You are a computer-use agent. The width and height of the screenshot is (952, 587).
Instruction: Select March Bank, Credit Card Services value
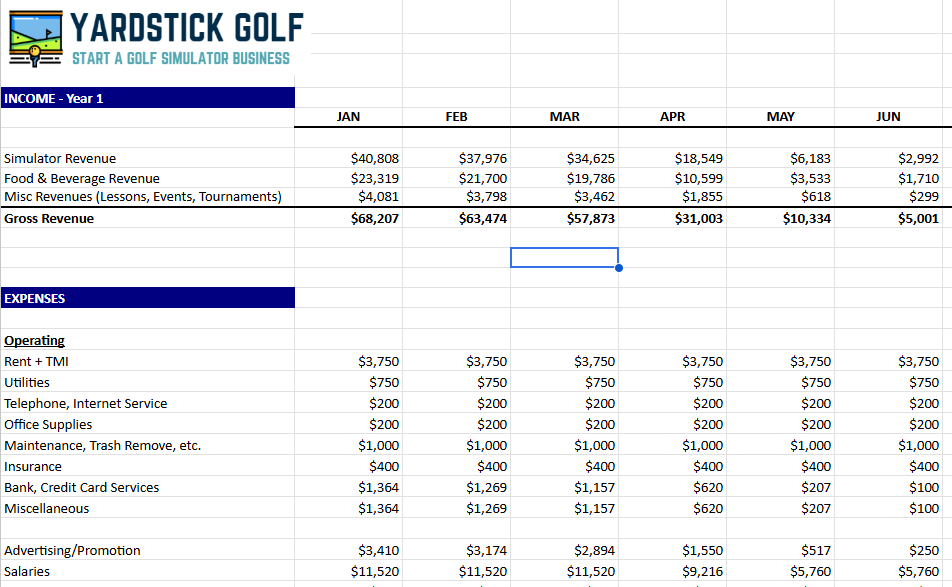click(x=594, y=487)
